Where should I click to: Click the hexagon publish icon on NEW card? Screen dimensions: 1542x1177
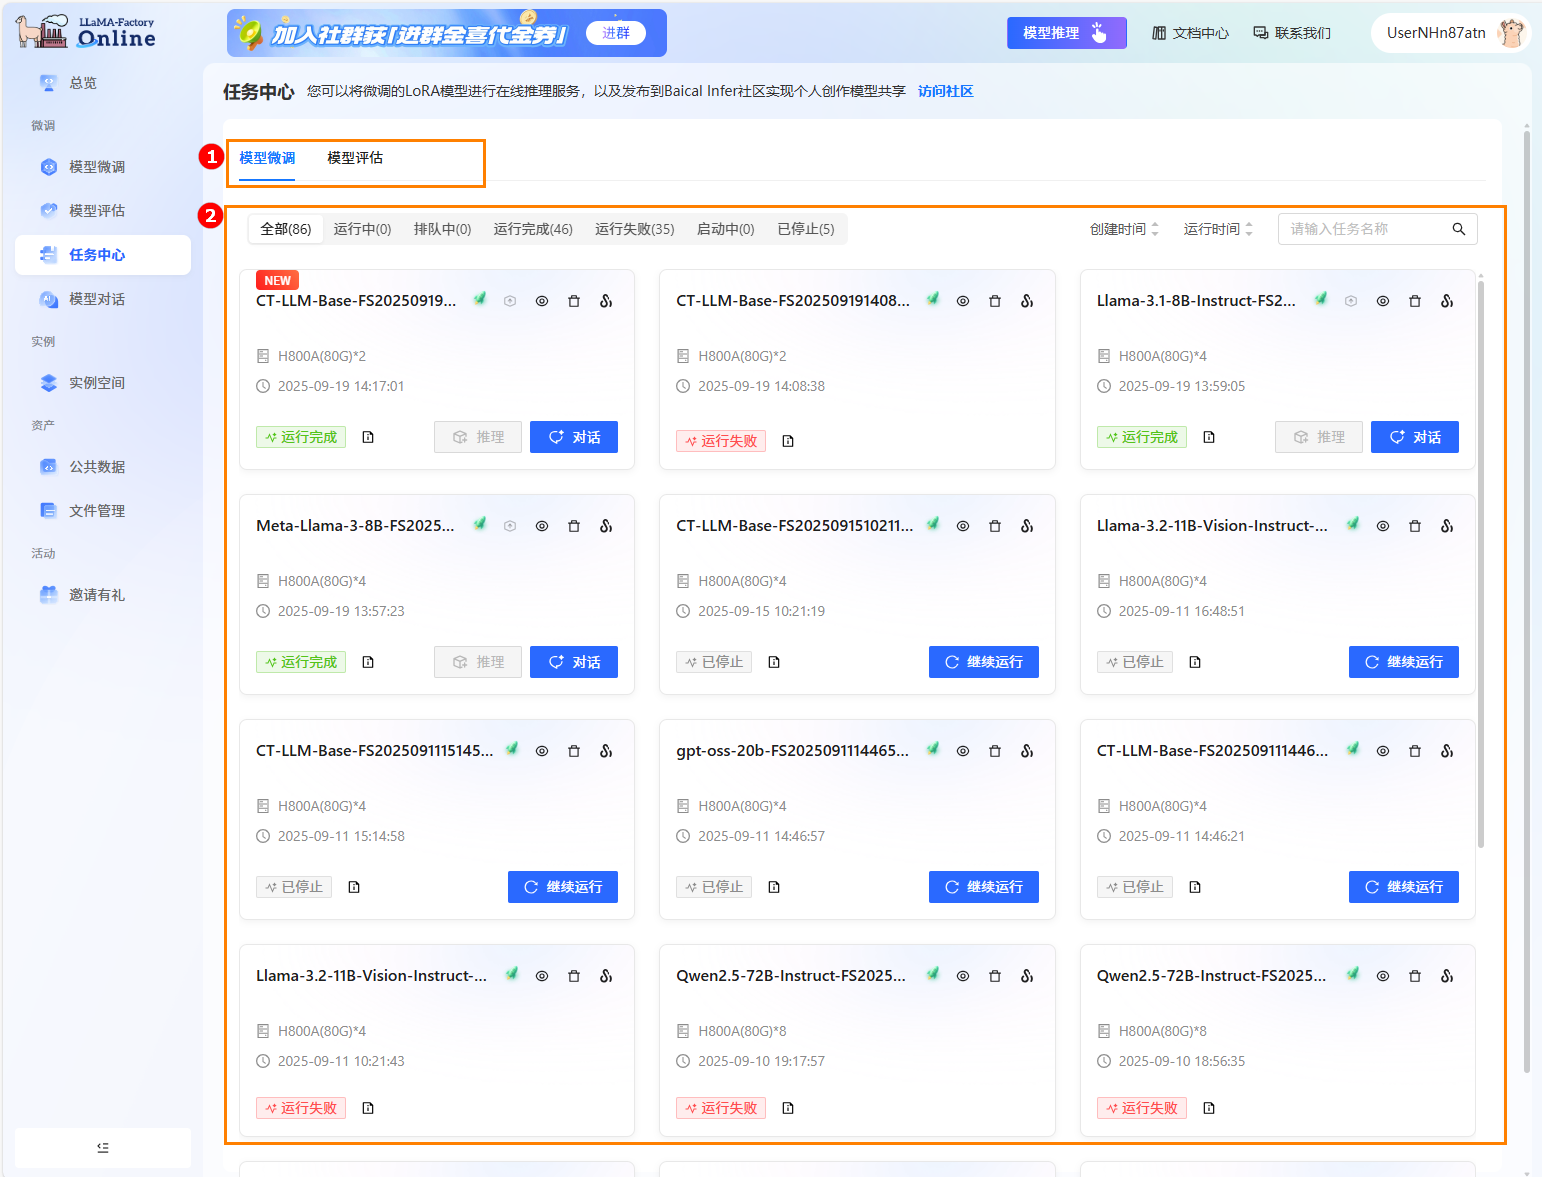(510, 301)
